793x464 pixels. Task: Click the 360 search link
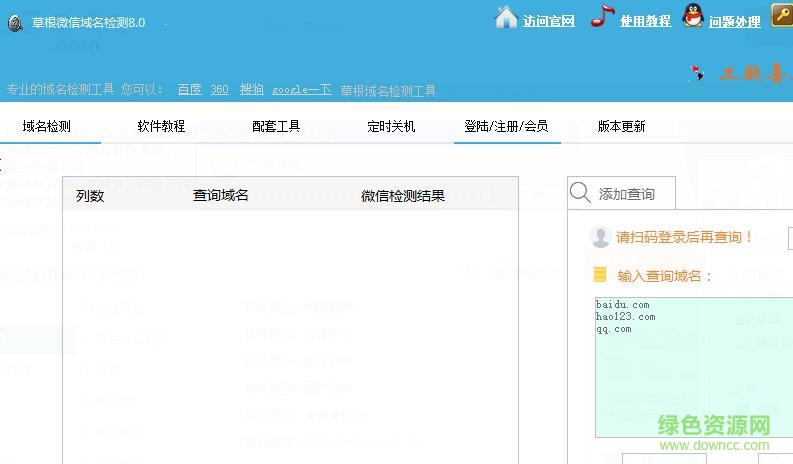(219, 90)
